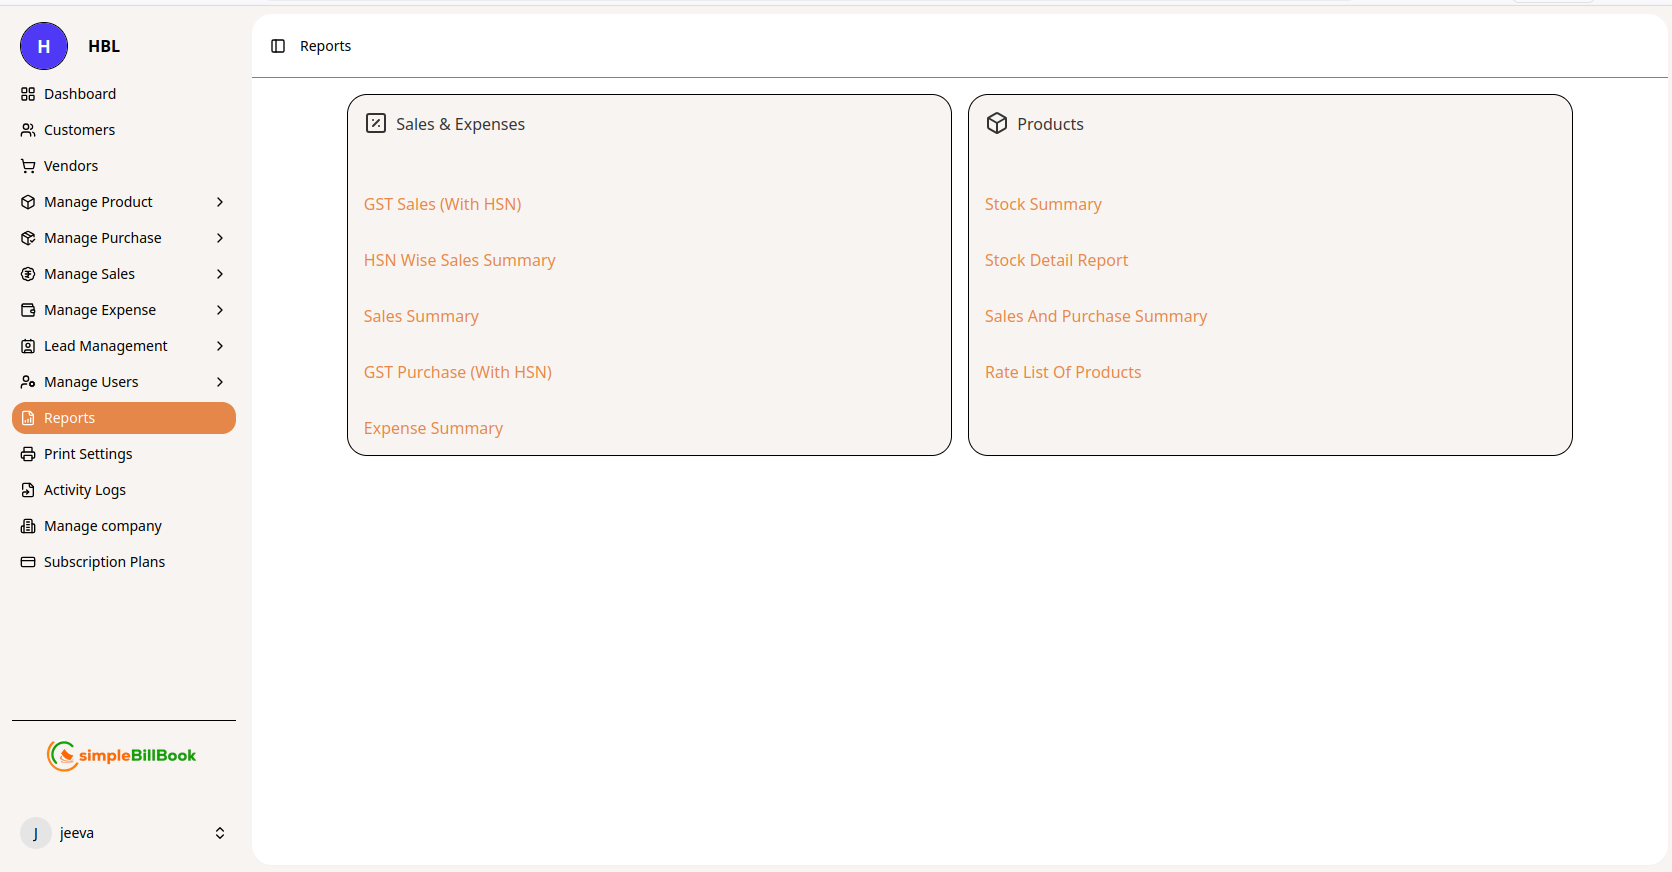Open Manage company menu item

[x=102, y=526]
